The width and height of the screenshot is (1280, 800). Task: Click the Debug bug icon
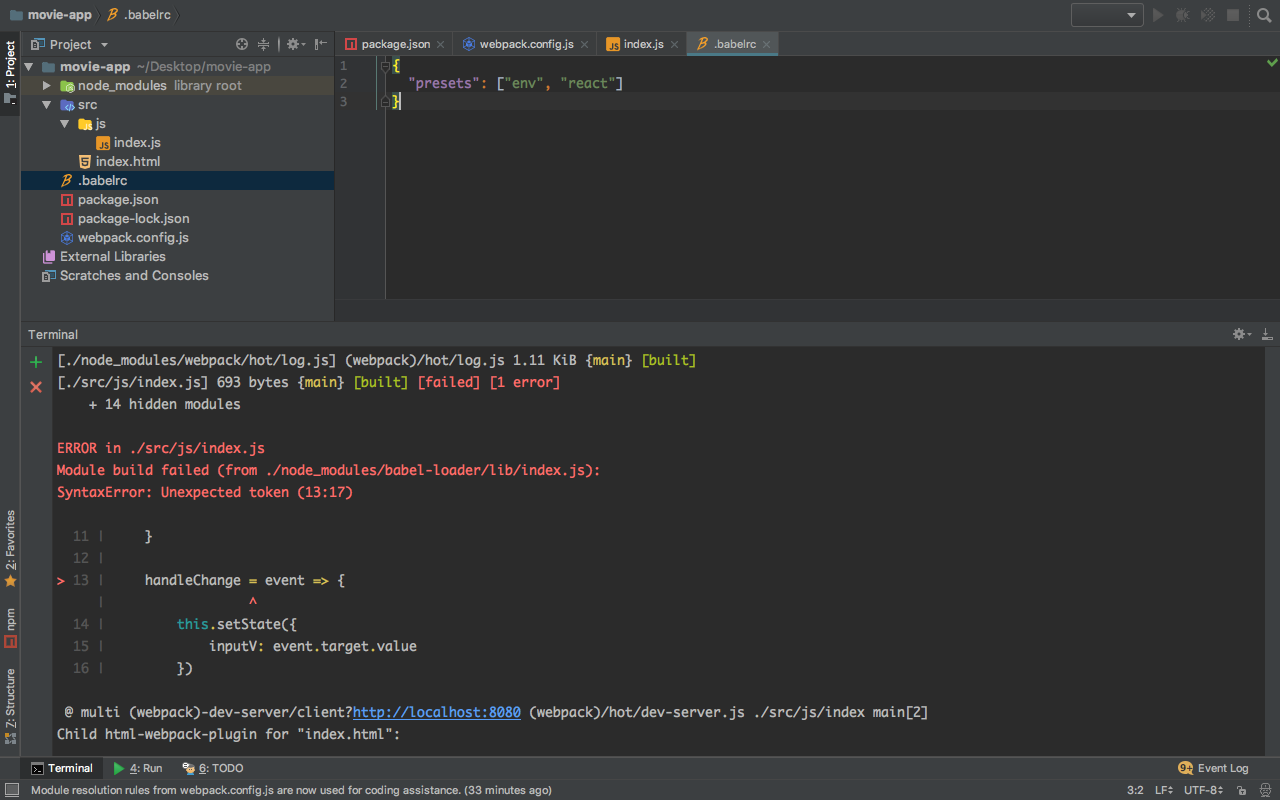click(x=1183, y=15)
